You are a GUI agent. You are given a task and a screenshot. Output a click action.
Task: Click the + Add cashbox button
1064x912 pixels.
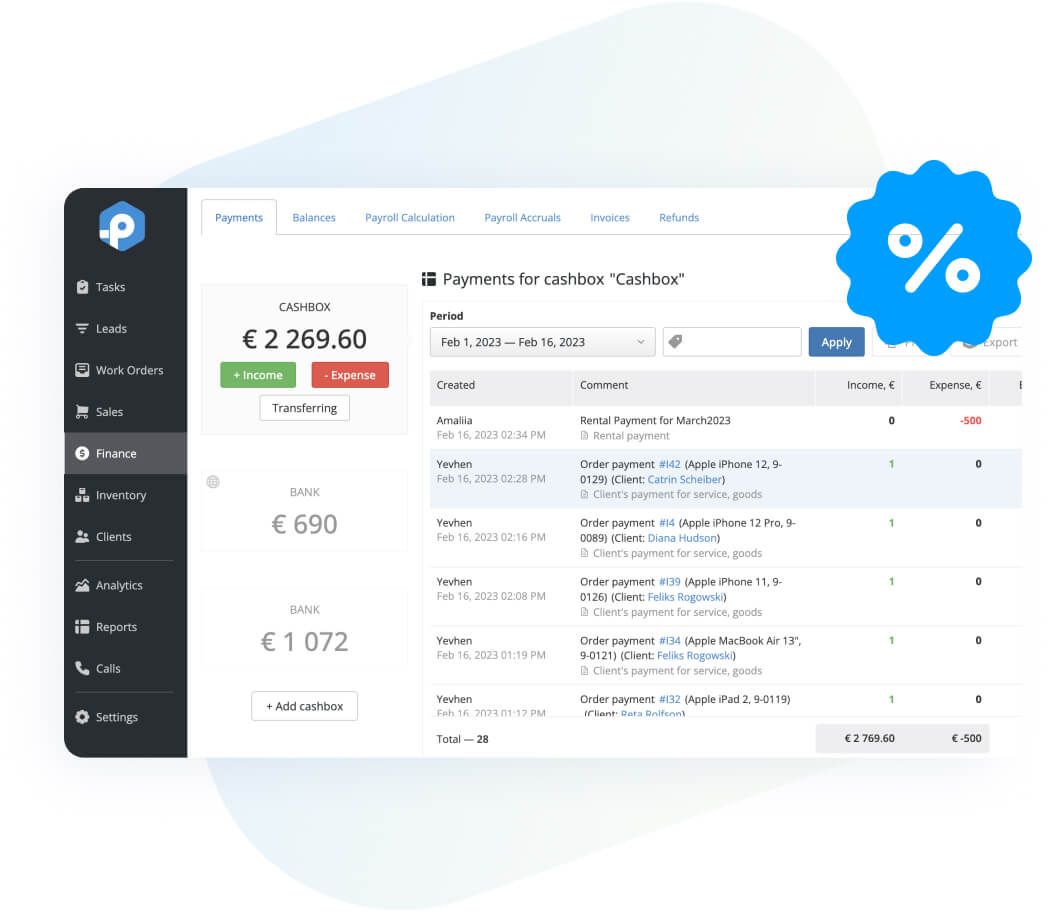[x=304, y=706]
